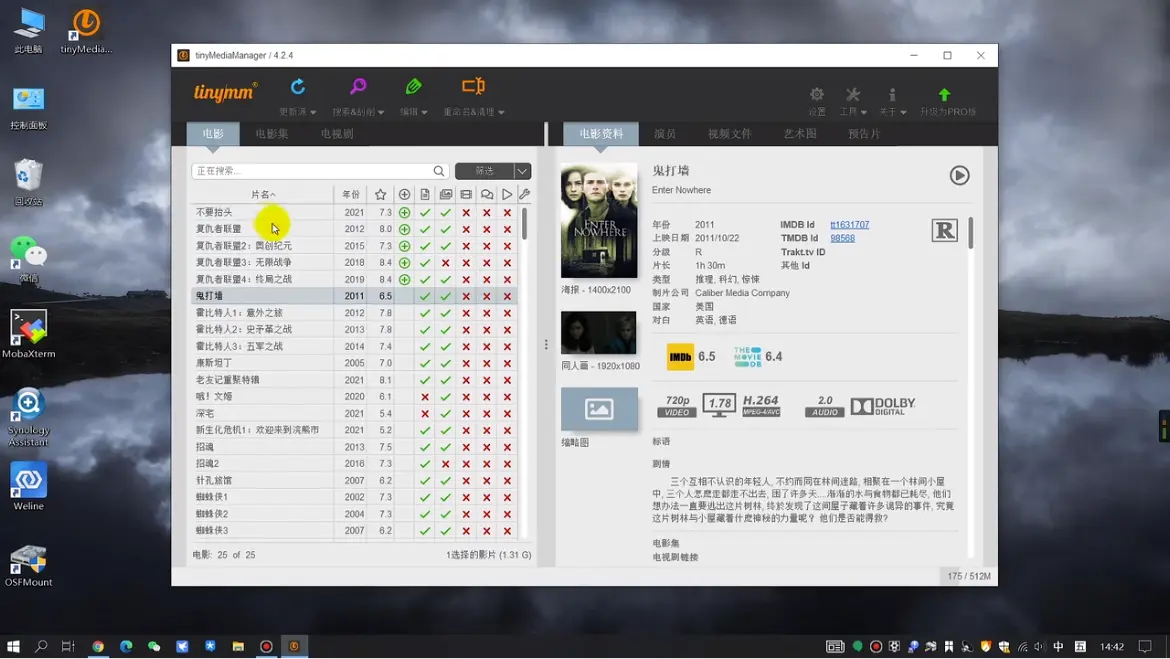The height and width of the screenshot is (659, 1170).
Task: Click the blue refresh 更新源 icon
Action: point(298,88)
